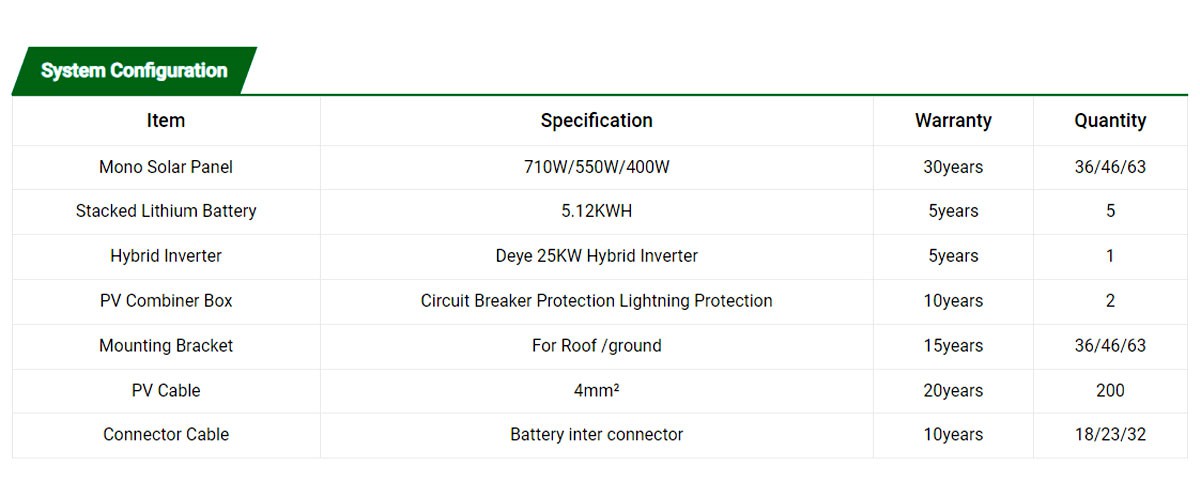Select the 5.12KWH specification cell
This screenshot has width=1200, height=500.
(596, 211)
